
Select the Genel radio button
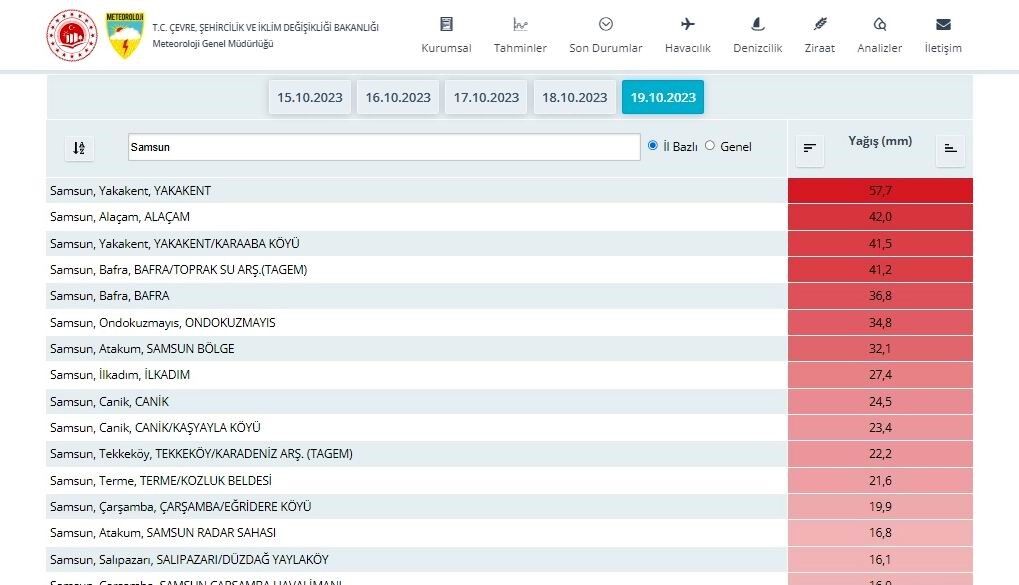[x=710, y=146]
